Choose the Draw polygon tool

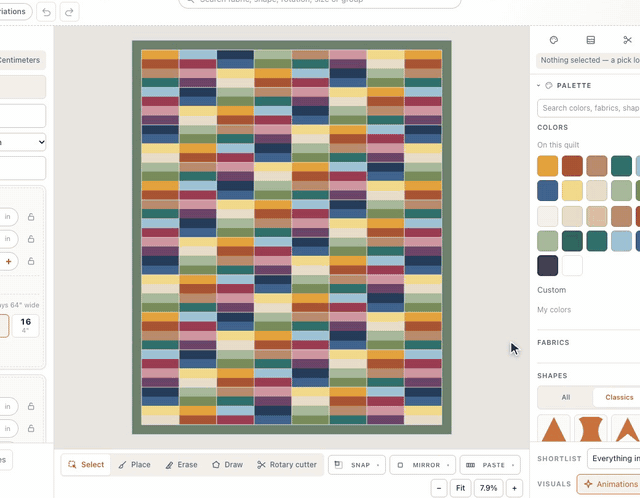[x=227, y=465]
